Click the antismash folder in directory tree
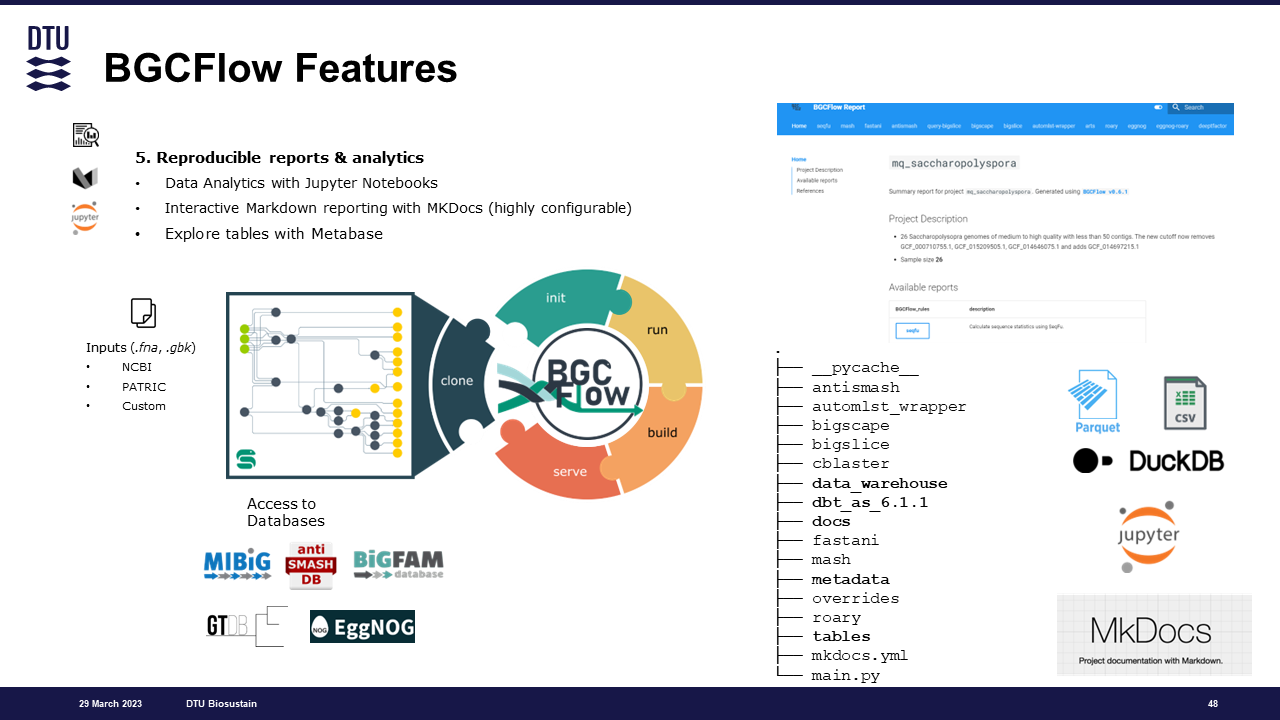This screenshot has height=720, width=1280. click(856, 387)
